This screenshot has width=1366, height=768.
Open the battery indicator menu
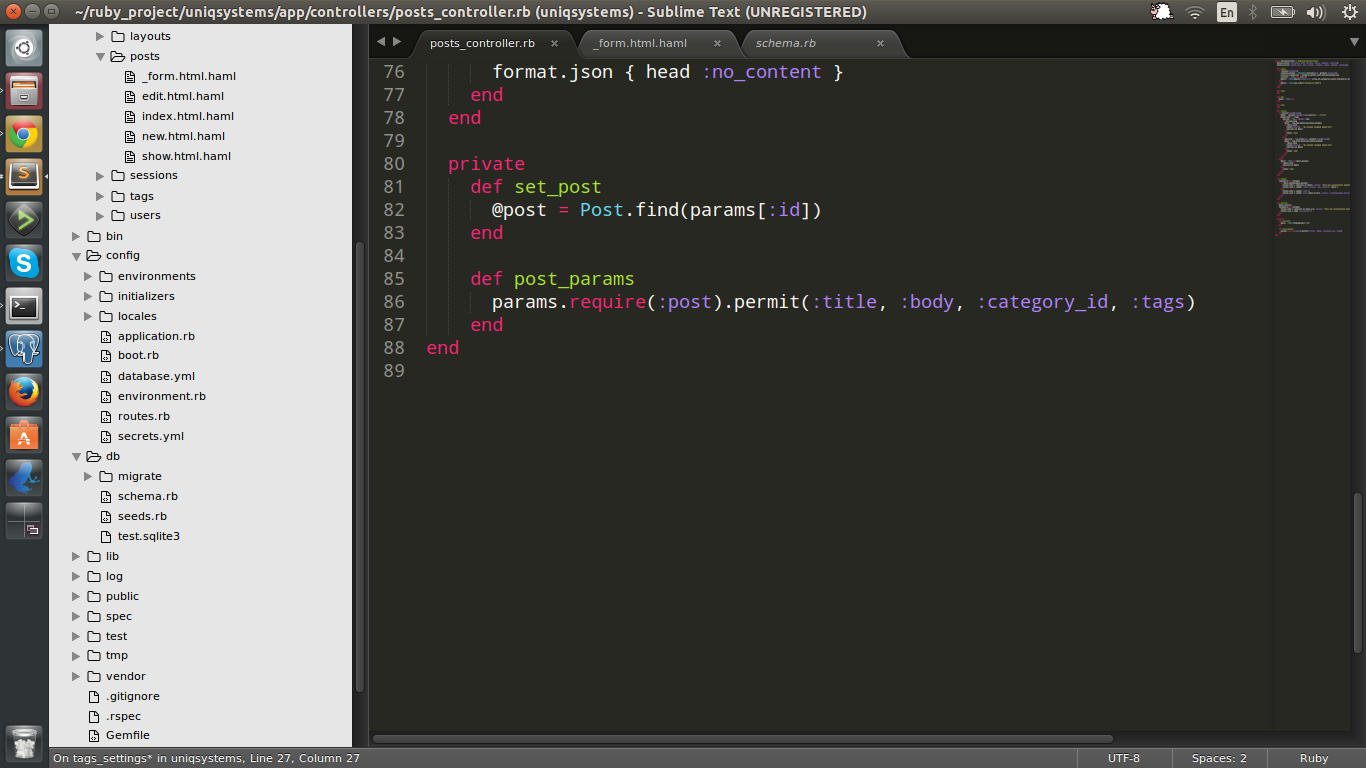(1283, 12)
